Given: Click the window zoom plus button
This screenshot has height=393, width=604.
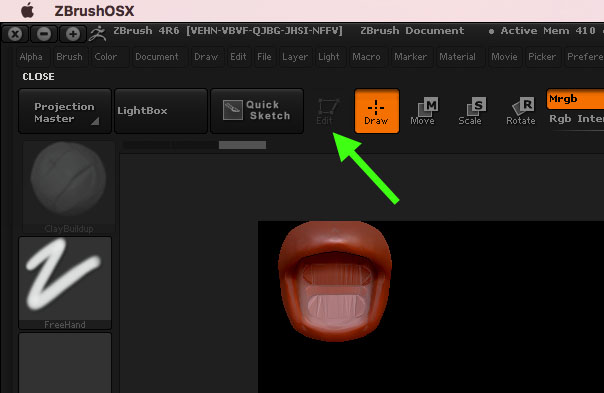Looking at the screenshot, I should click(x=72, y=34).
